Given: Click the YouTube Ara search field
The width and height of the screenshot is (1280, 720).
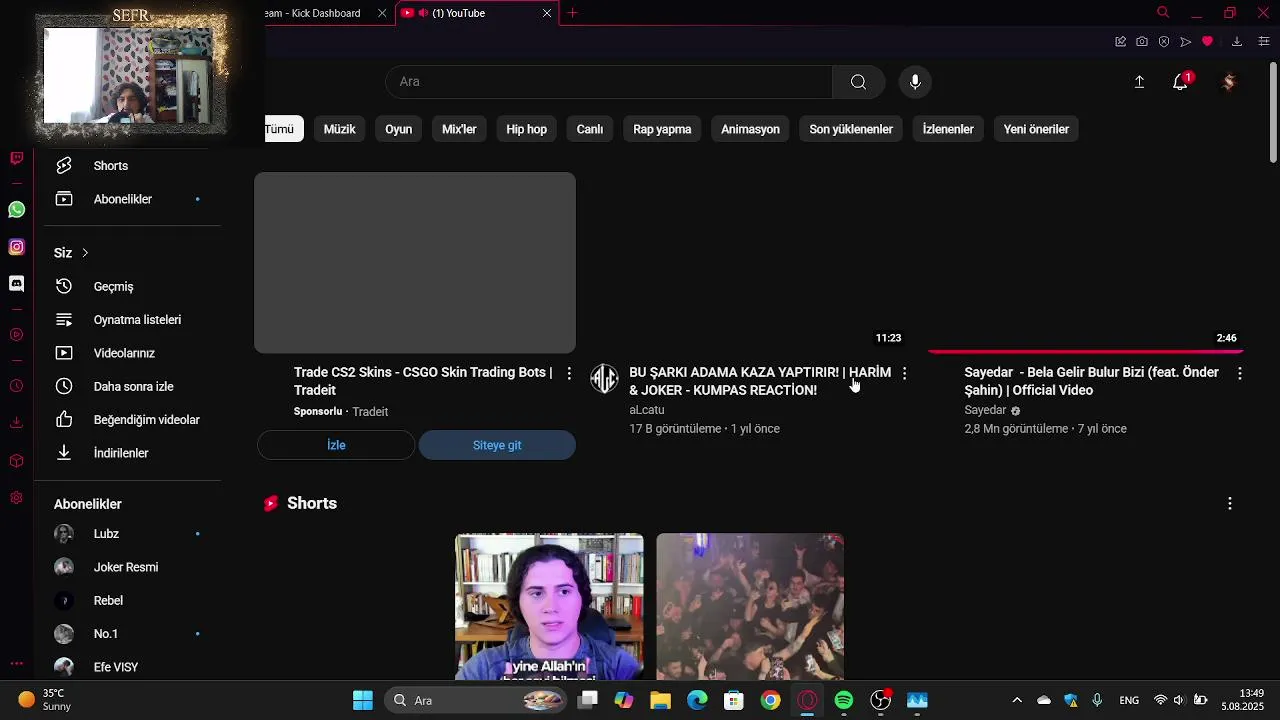Looking at the screenshot, I should (x=609, y=82).
